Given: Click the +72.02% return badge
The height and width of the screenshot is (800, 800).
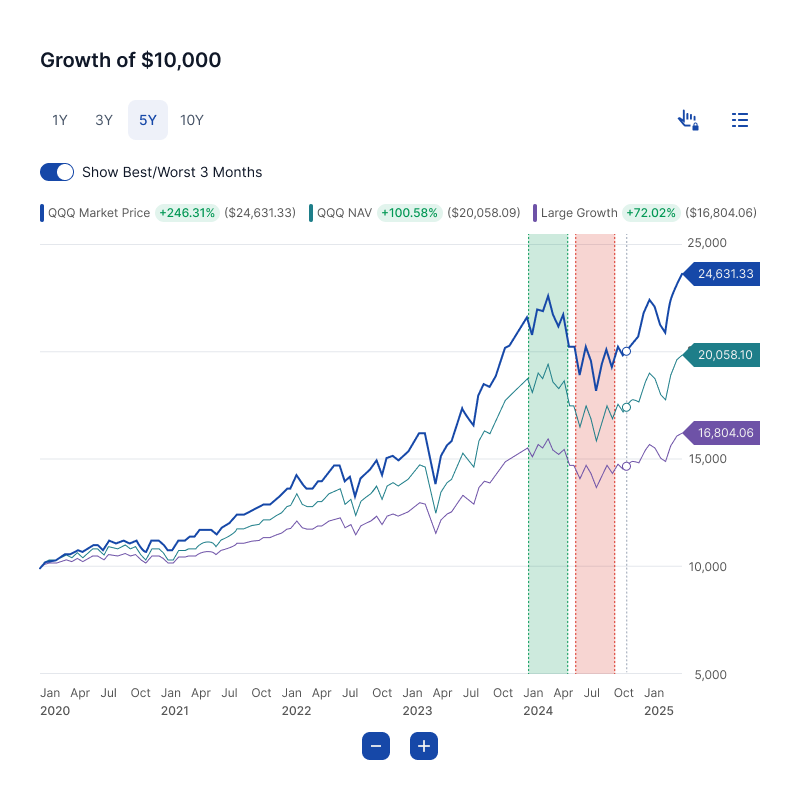Looking at the screenshot, I should click(651, 213).
